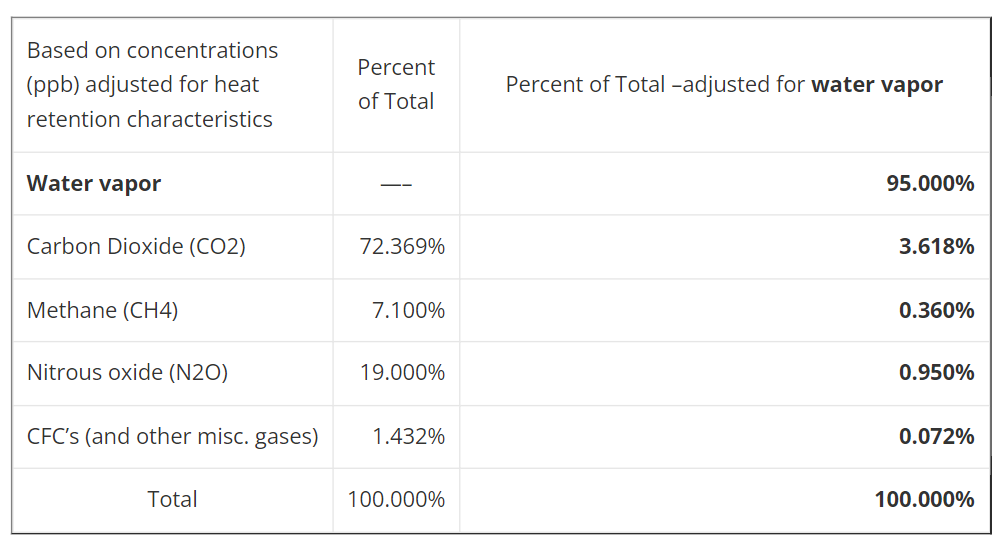This screenshot has height=553, width=1007.
Task: Click the "Percent of Total" column header
Action: pos(396,84)
